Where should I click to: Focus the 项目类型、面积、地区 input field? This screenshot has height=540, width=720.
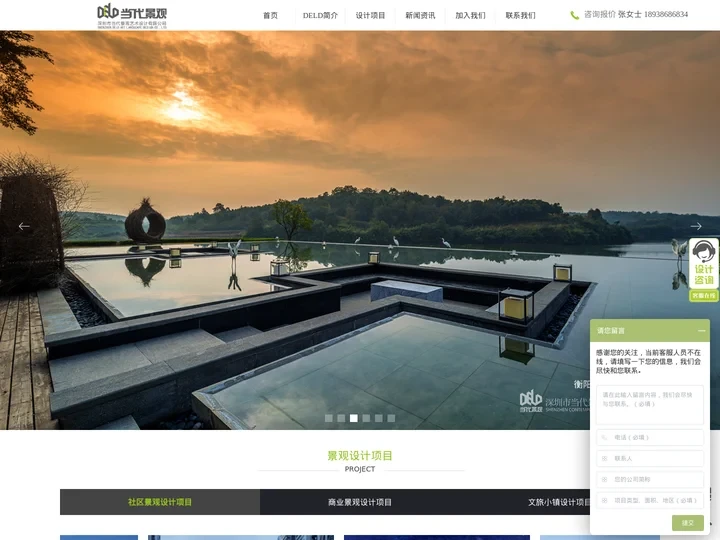pyautogui.click(x=650, y=501)
